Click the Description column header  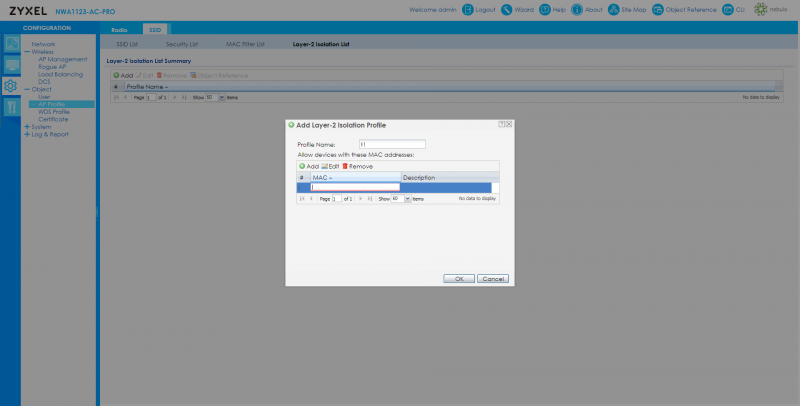(450, 177)
